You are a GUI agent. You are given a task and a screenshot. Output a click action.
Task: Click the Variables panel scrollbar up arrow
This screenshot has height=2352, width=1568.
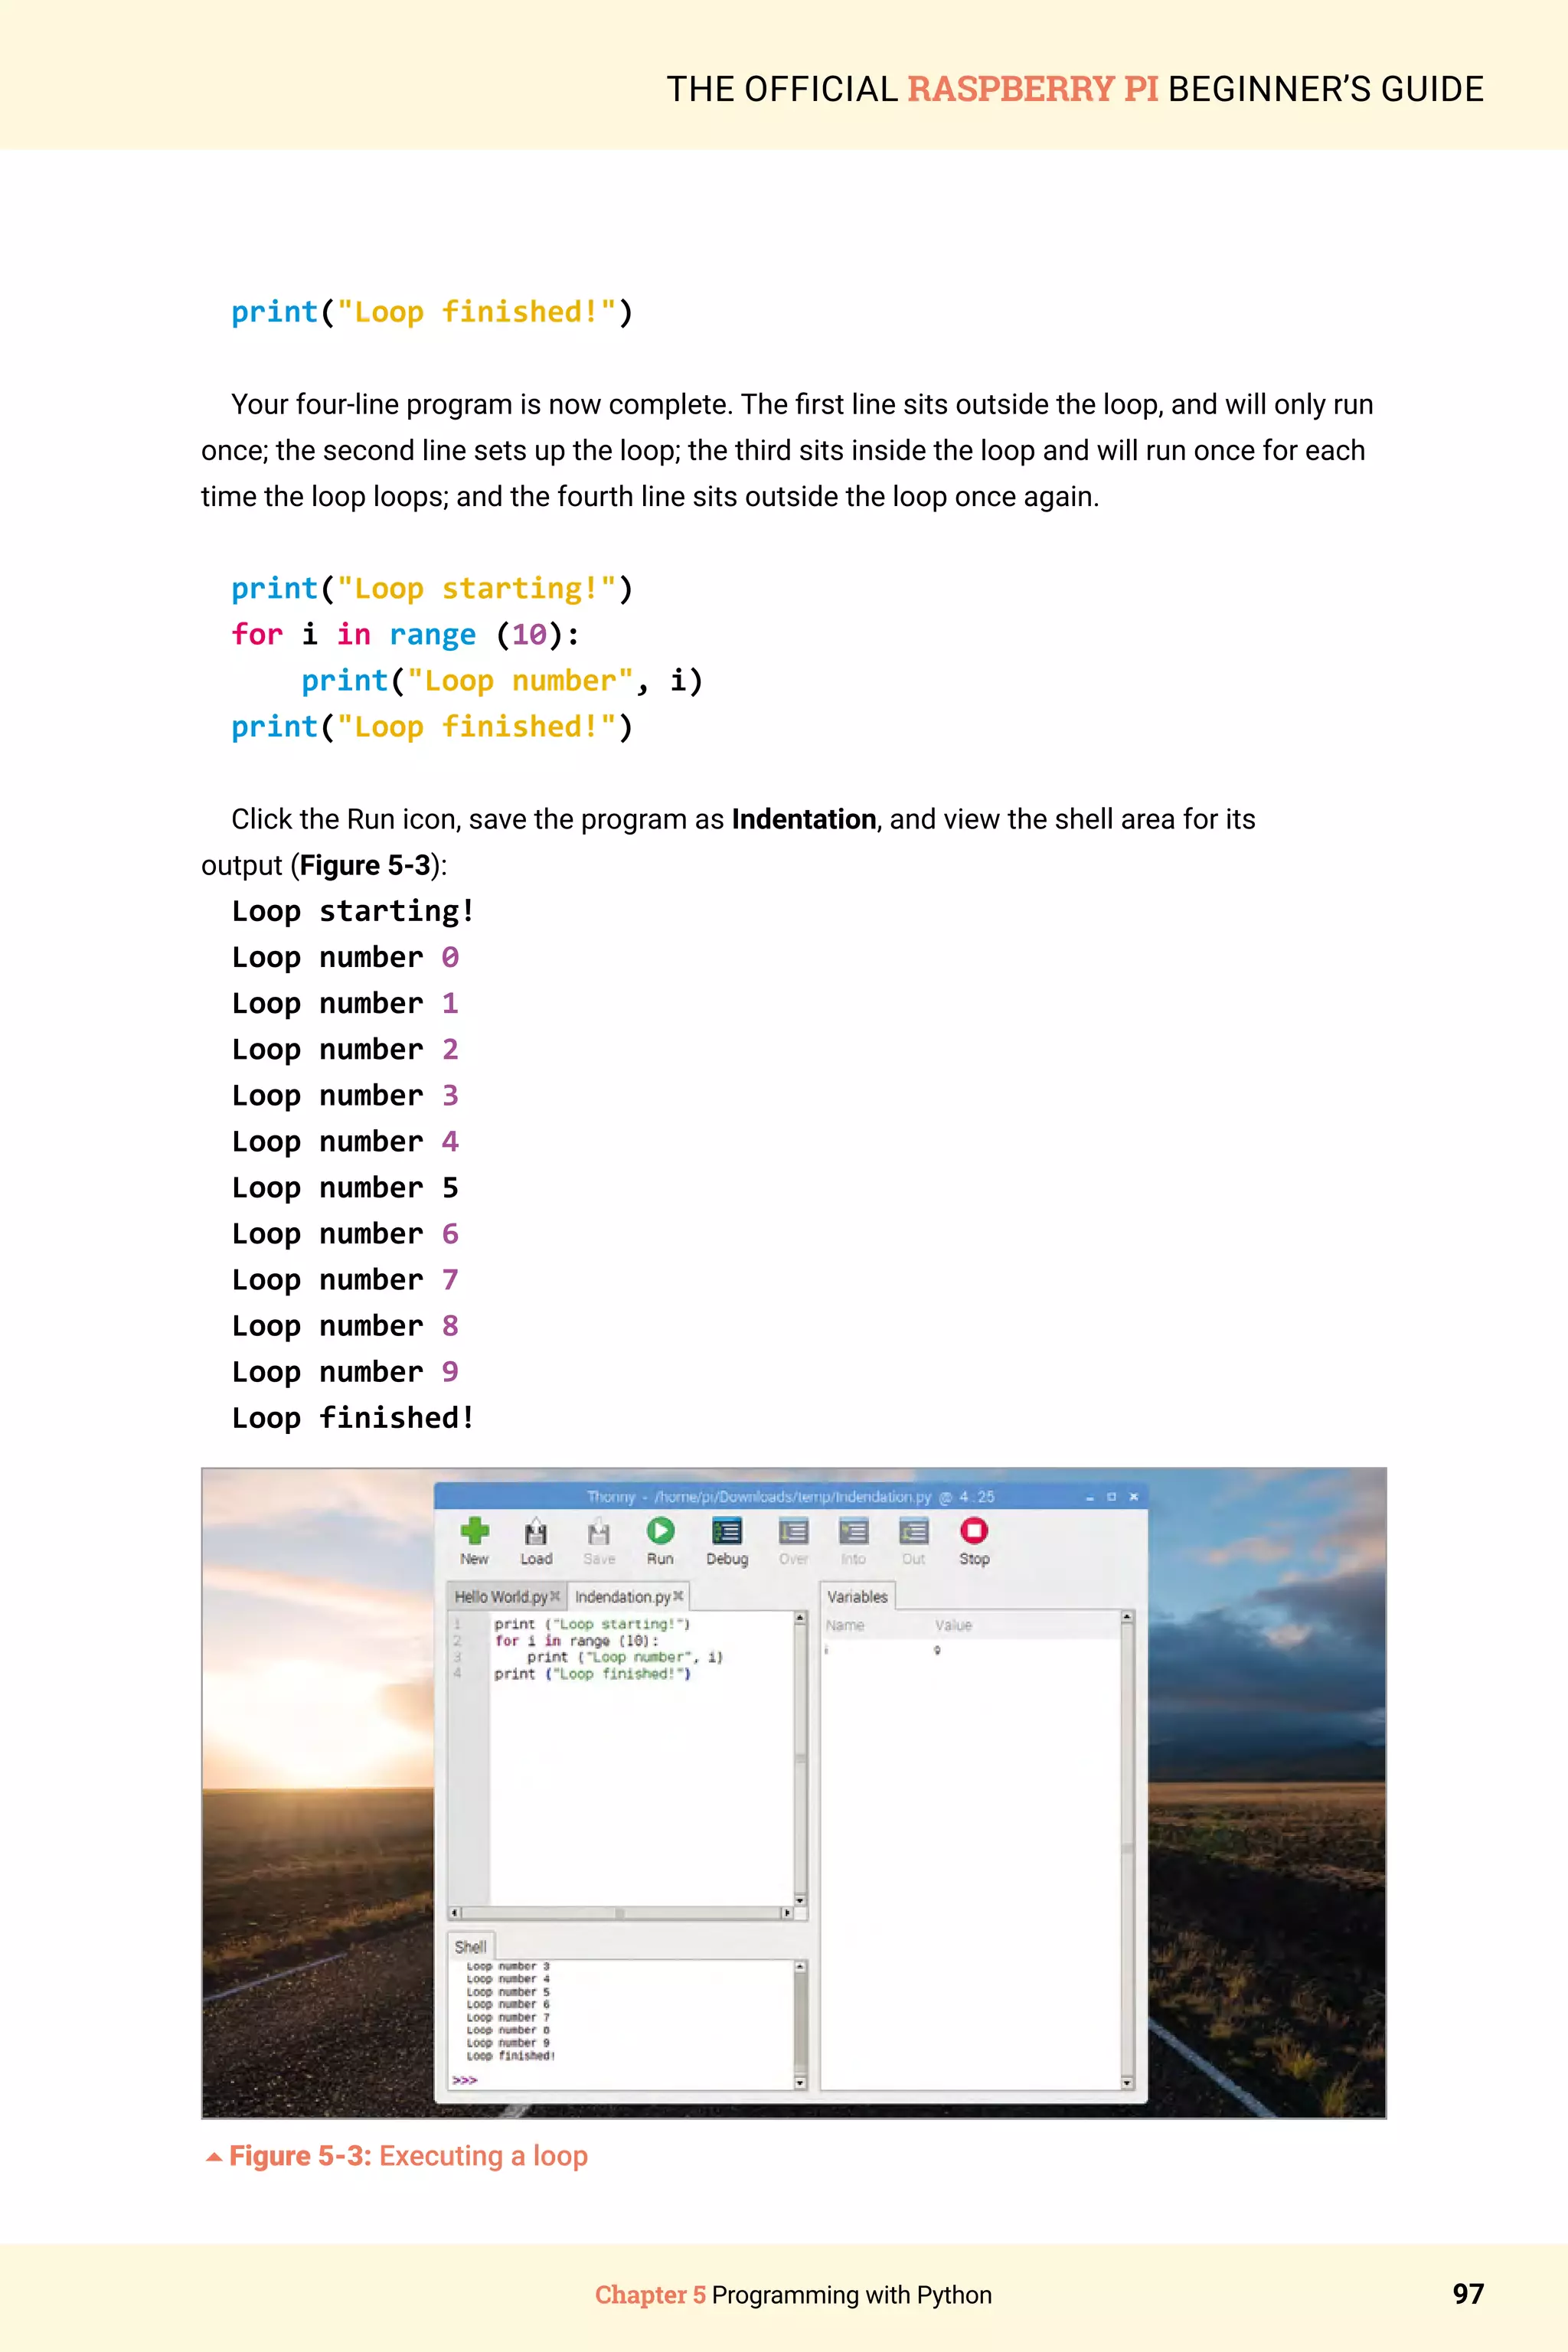[x=1127, y=1617]
